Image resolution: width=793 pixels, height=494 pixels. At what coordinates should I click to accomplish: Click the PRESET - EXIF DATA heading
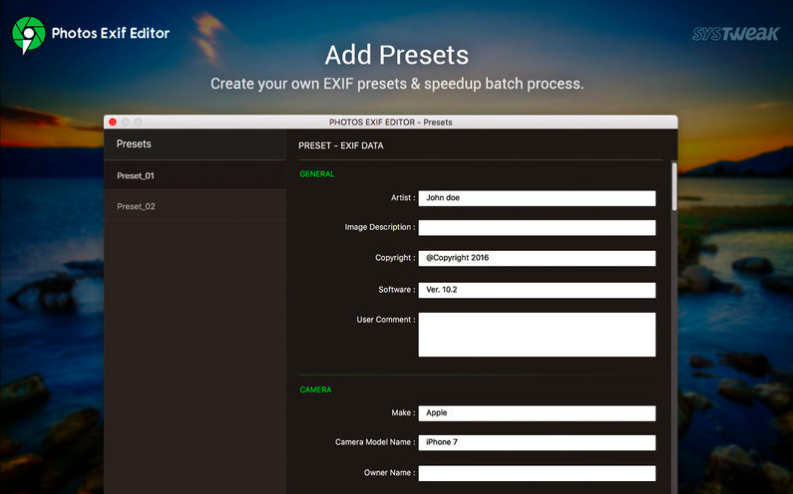(341, 146)
